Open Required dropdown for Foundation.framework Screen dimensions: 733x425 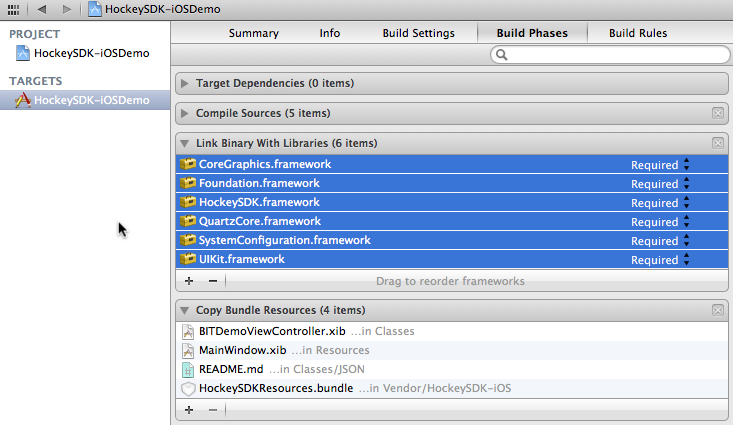660,184
